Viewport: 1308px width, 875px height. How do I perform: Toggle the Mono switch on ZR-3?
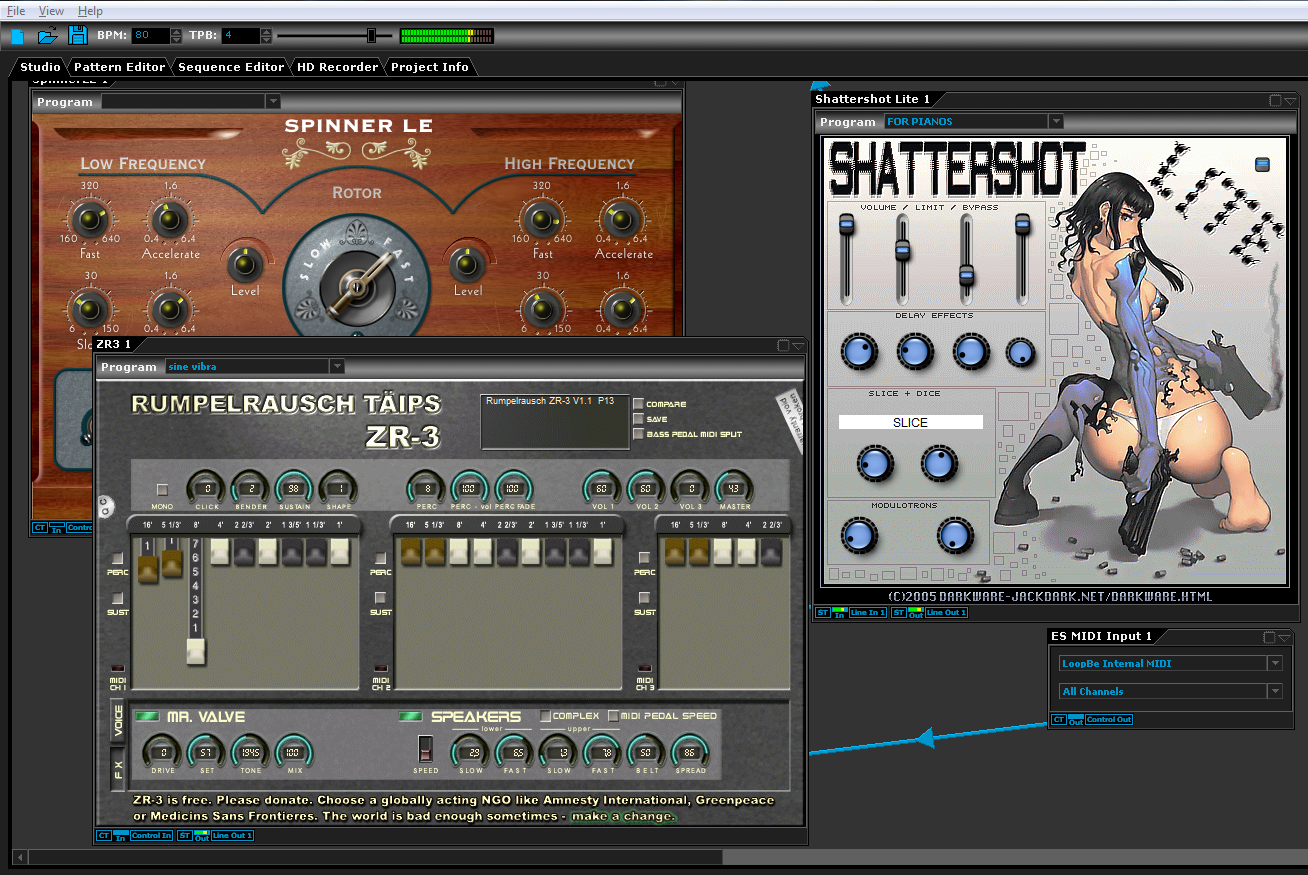(163, 490)
